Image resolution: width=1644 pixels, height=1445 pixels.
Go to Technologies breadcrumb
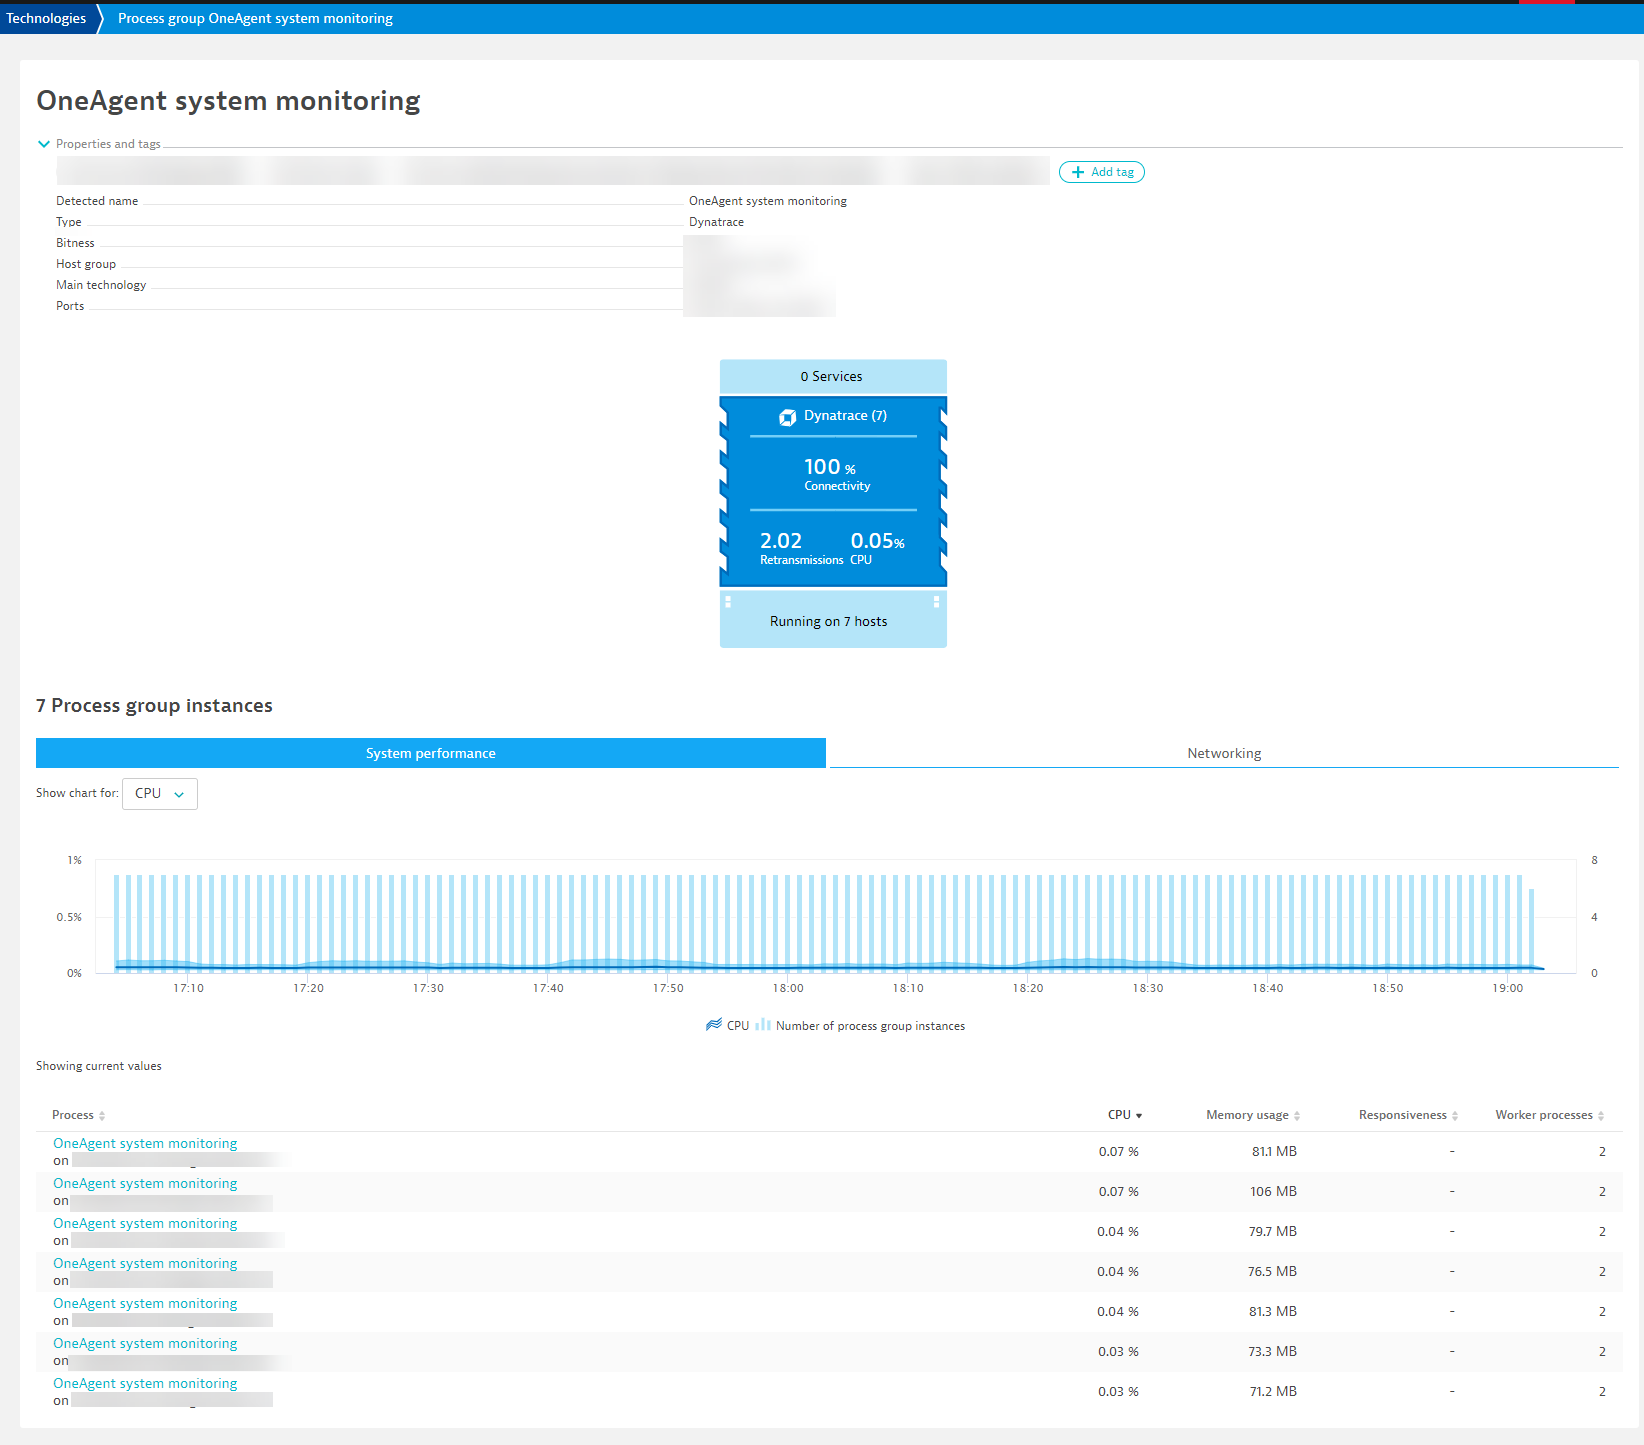[x=46, y=18]
